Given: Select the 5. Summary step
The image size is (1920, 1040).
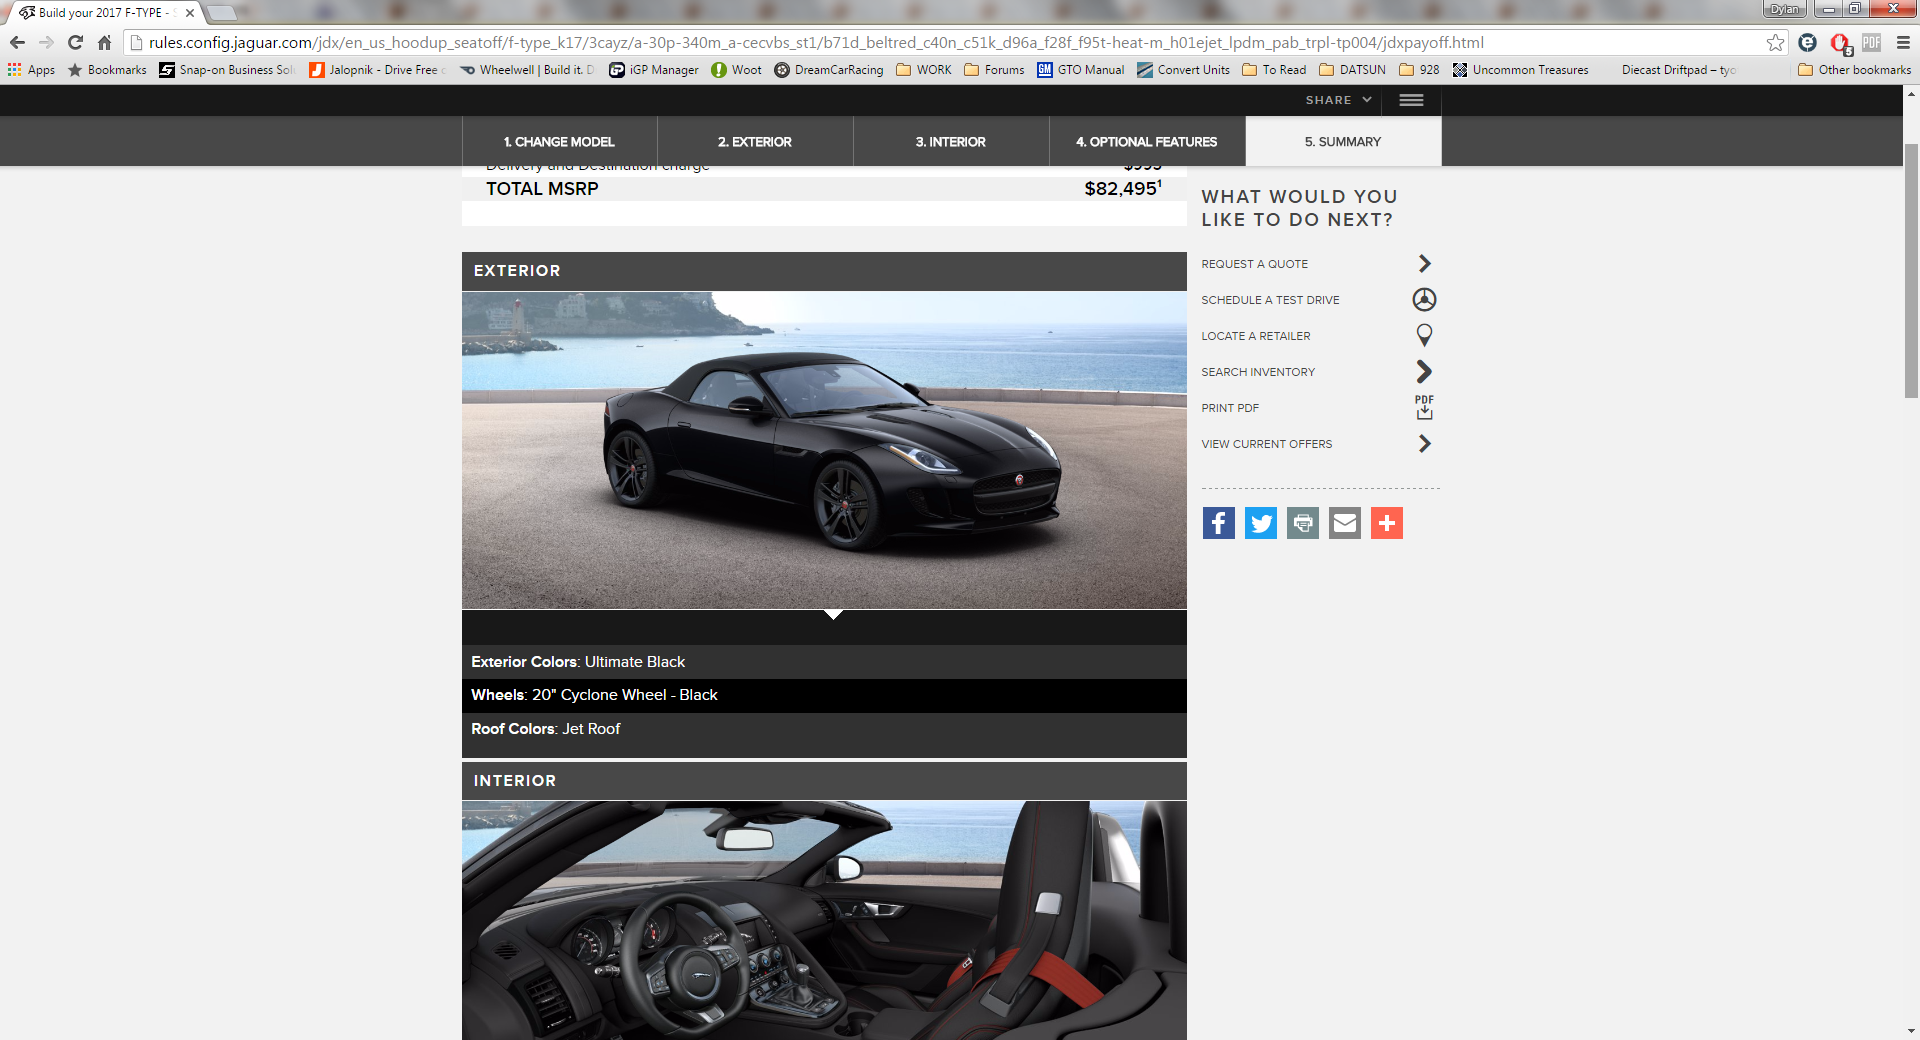Looking at the screenshot, I should coord(1343,141).
